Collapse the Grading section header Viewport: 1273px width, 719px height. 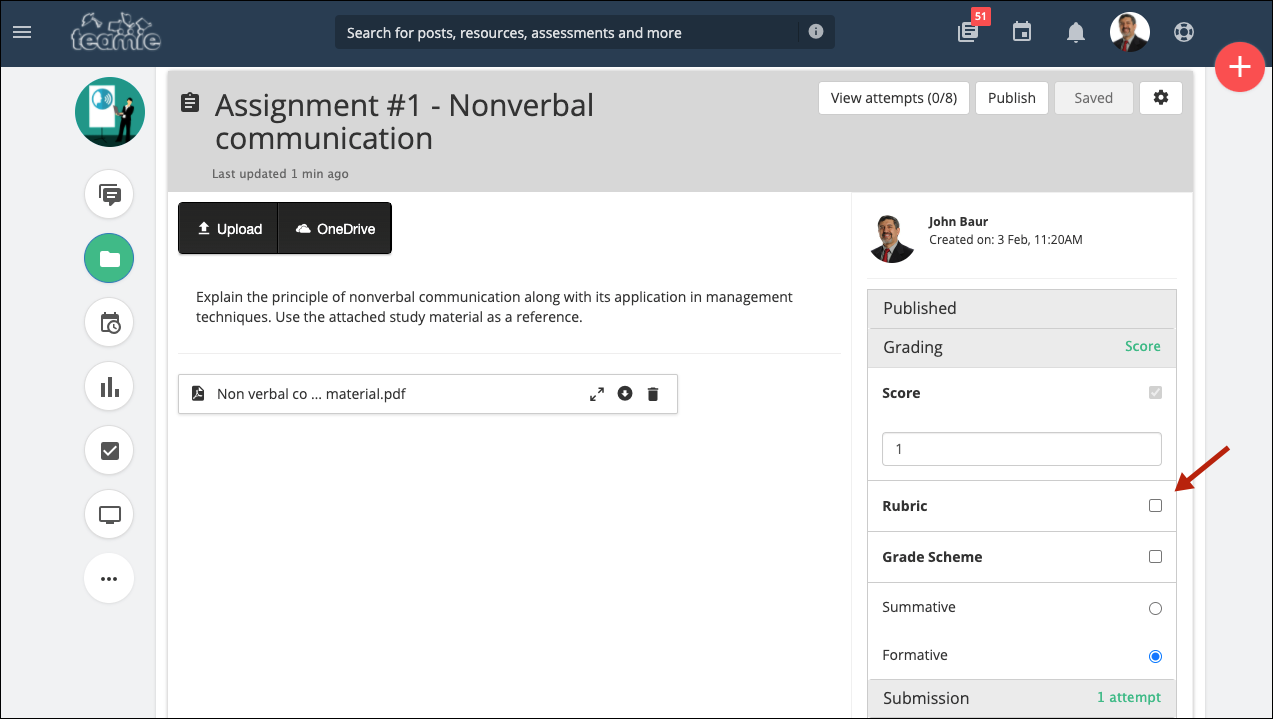1021,347
